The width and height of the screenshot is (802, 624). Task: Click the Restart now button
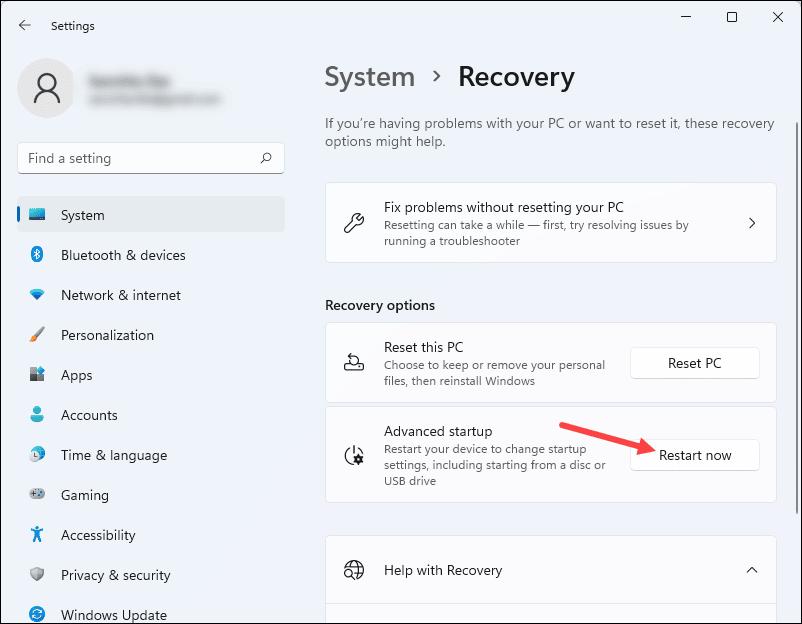pyautogui.click(x=695, y=455)
